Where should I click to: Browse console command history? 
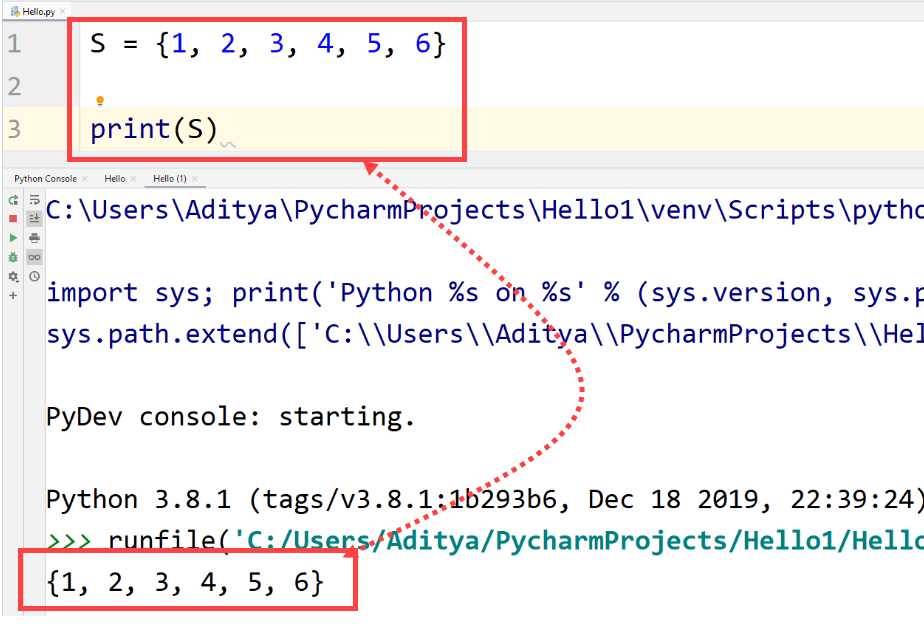pyautogui.click(x=34, y=276)
